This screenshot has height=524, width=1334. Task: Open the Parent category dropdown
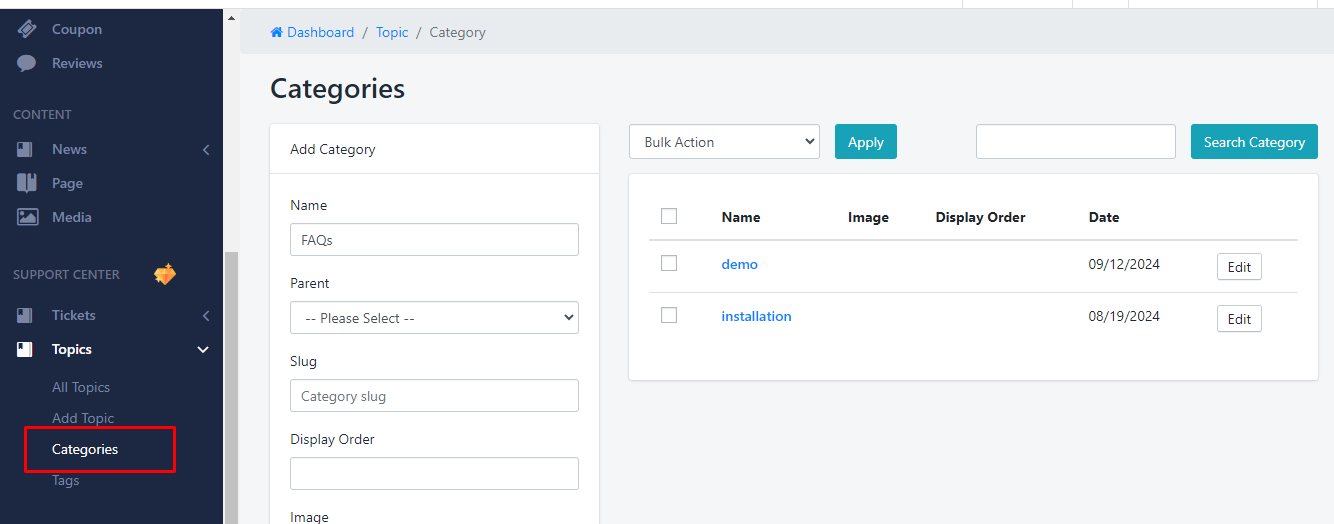click(434, 318)
